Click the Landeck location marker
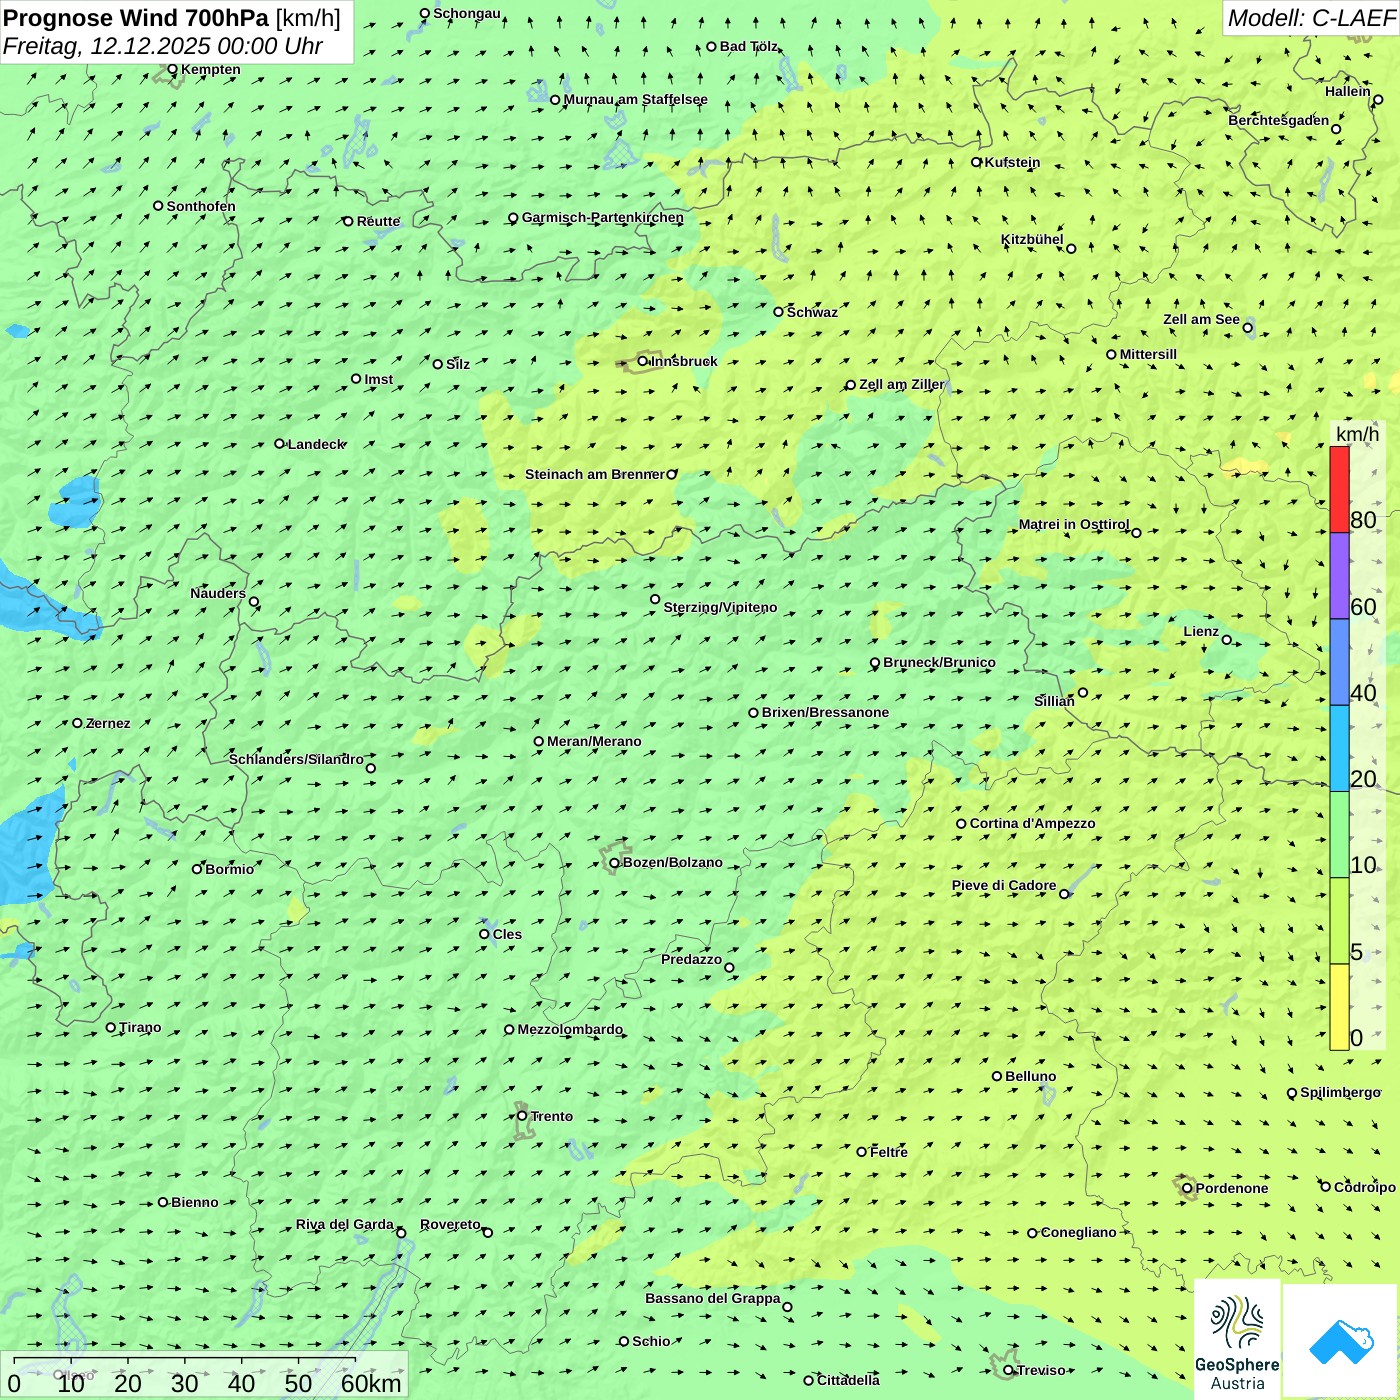This screenshot has height=1400, width=1400. click(x=280, y=444)
